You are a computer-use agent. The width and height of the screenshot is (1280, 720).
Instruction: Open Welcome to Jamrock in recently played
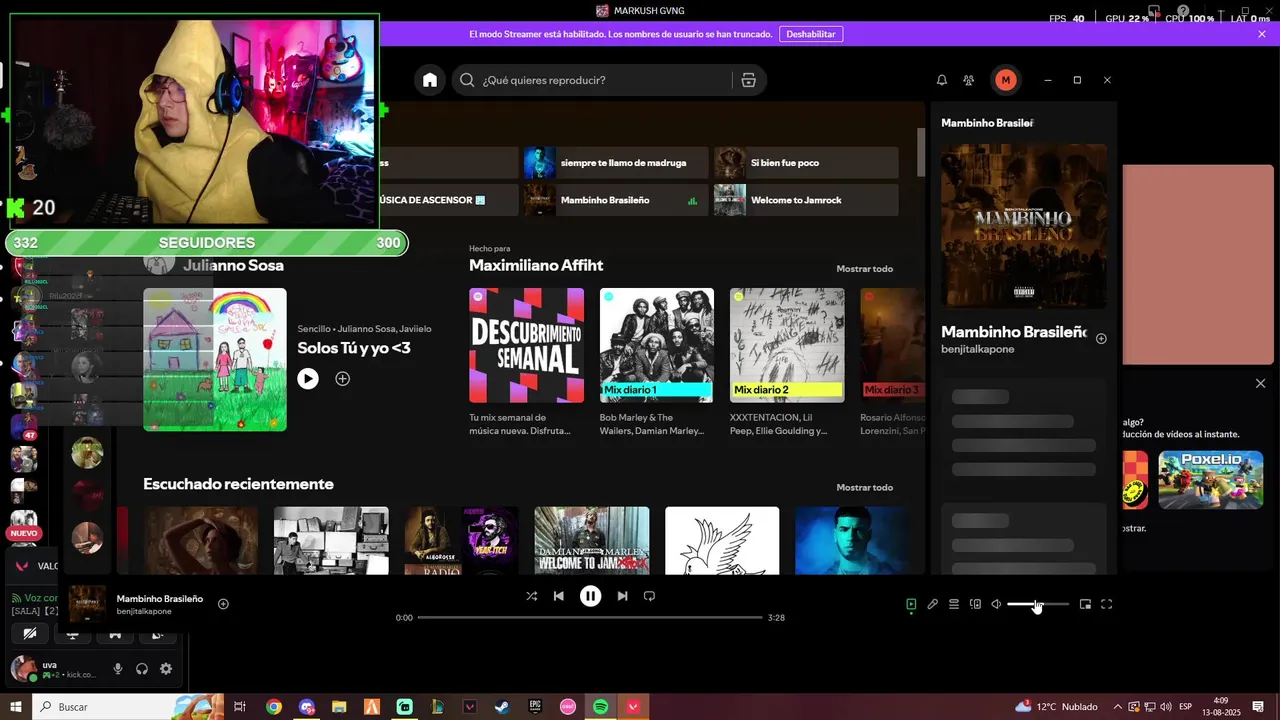[592, 540]
